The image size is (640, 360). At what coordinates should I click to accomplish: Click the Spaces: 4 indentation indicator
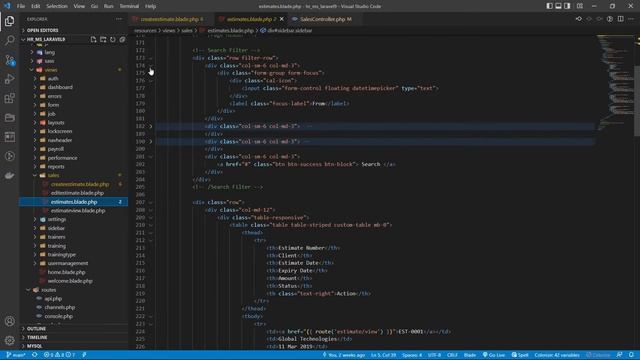[412, 355]
